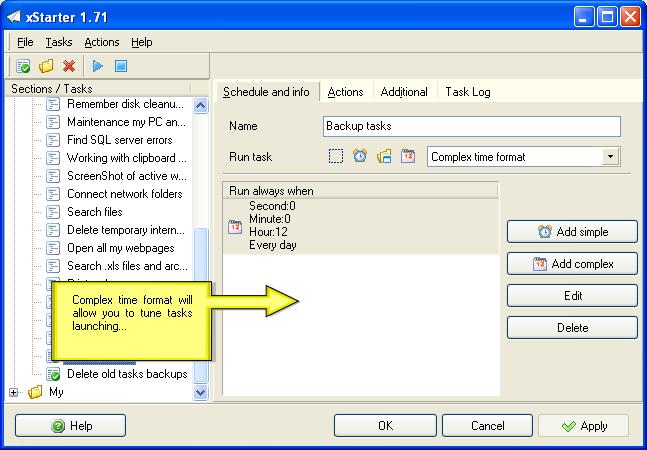The height and width of the screenshot is (450, 647).
Task: Select the Connect network folders task
Action: 125,194
